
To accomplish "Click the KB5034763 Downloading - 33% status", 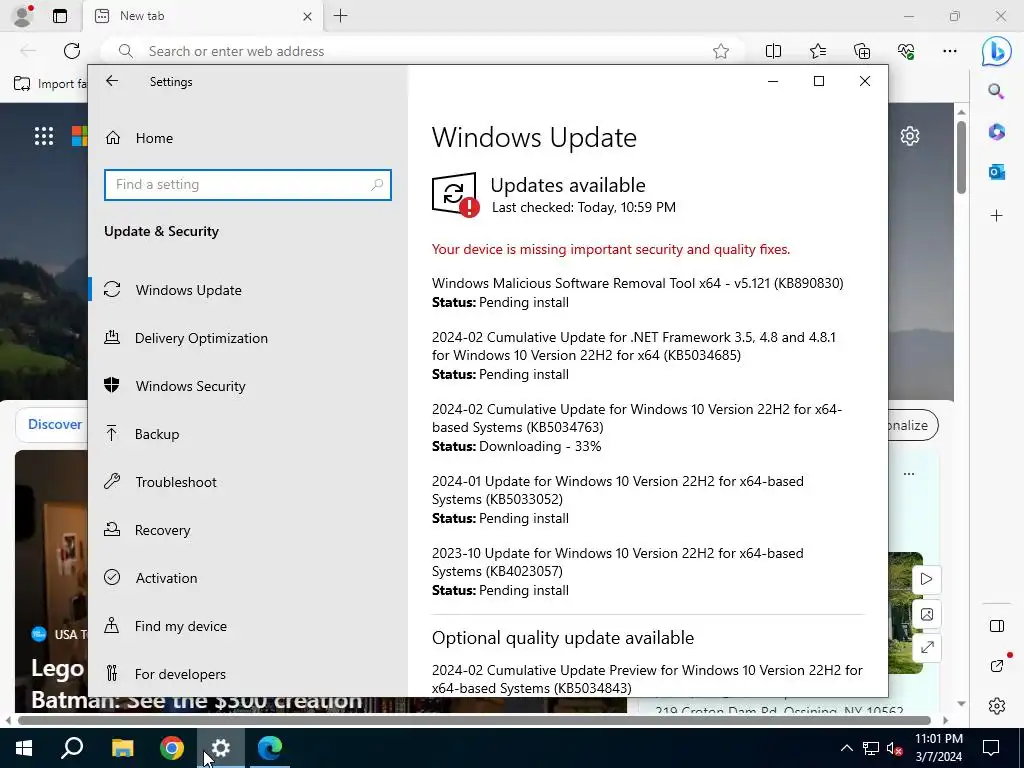I will pyautogui.click(x=517, y=447).
